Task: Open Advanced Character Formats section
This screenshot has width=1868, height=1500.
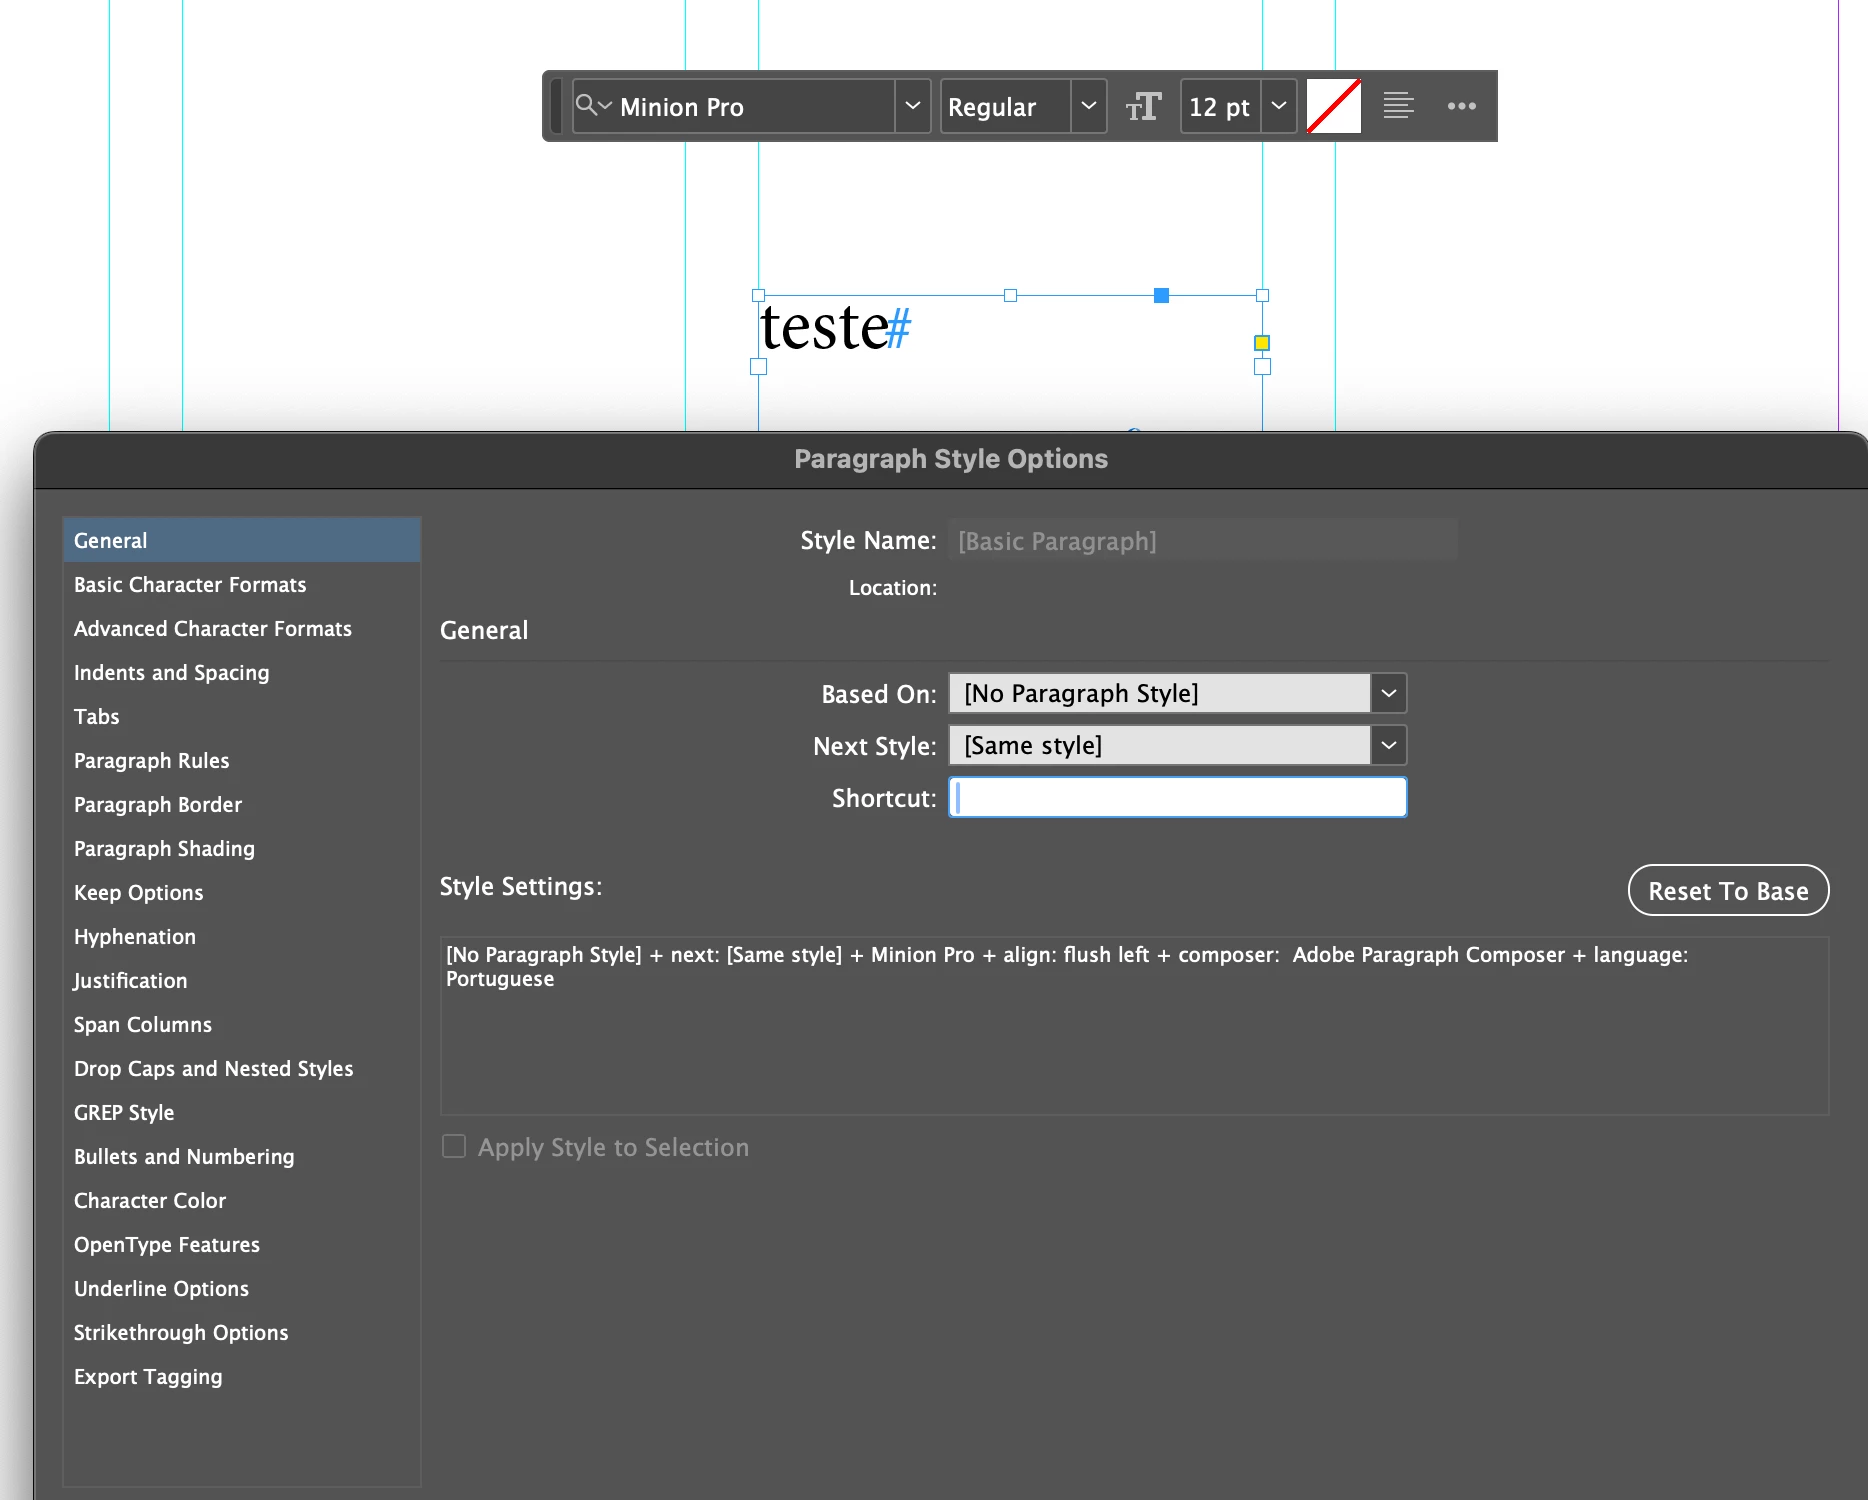Action: click(241, 628)
